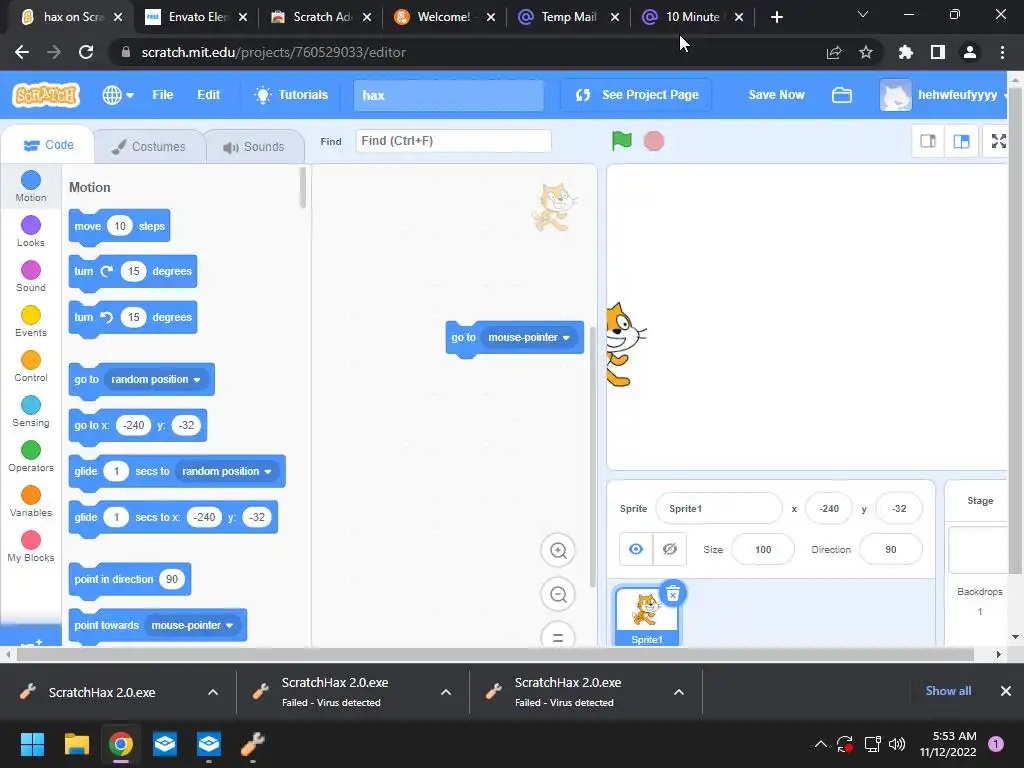Open the My Stuff folder icon
1024x768 pixels.
click(842, 95)
